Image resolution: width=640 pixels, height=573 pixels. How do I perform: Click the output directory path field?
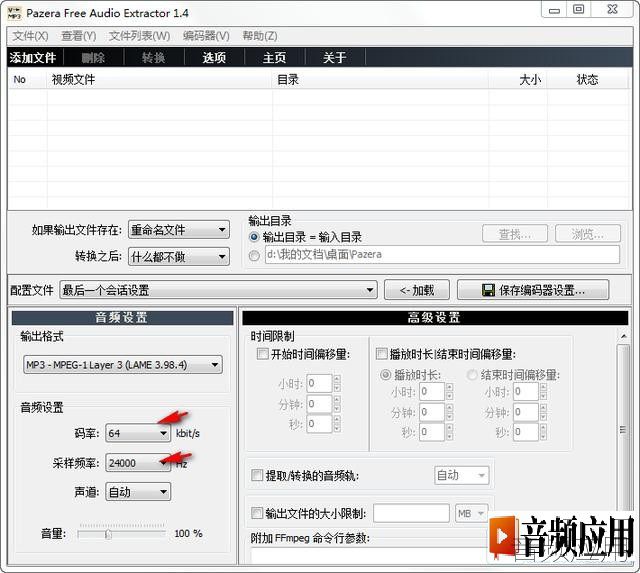tap(442, 254)
